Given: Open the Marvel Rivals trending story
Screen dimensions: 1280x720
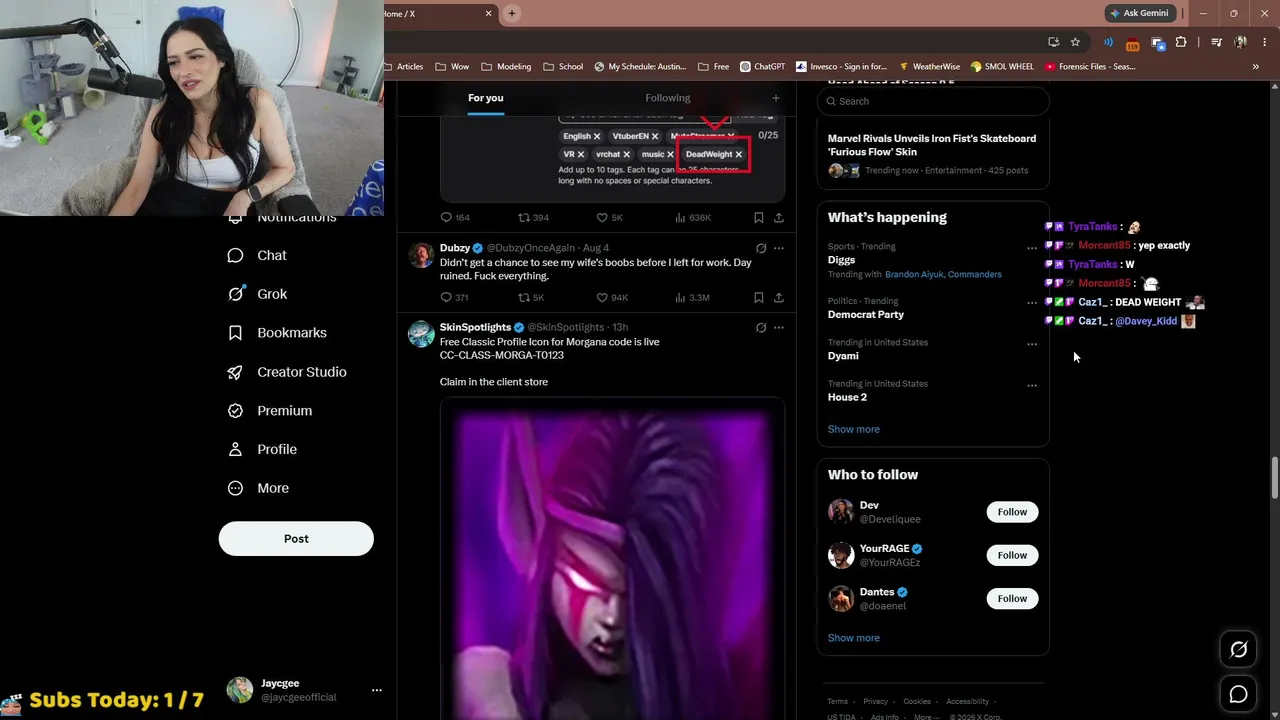Looking at the screenshot, I should point(933,154).
